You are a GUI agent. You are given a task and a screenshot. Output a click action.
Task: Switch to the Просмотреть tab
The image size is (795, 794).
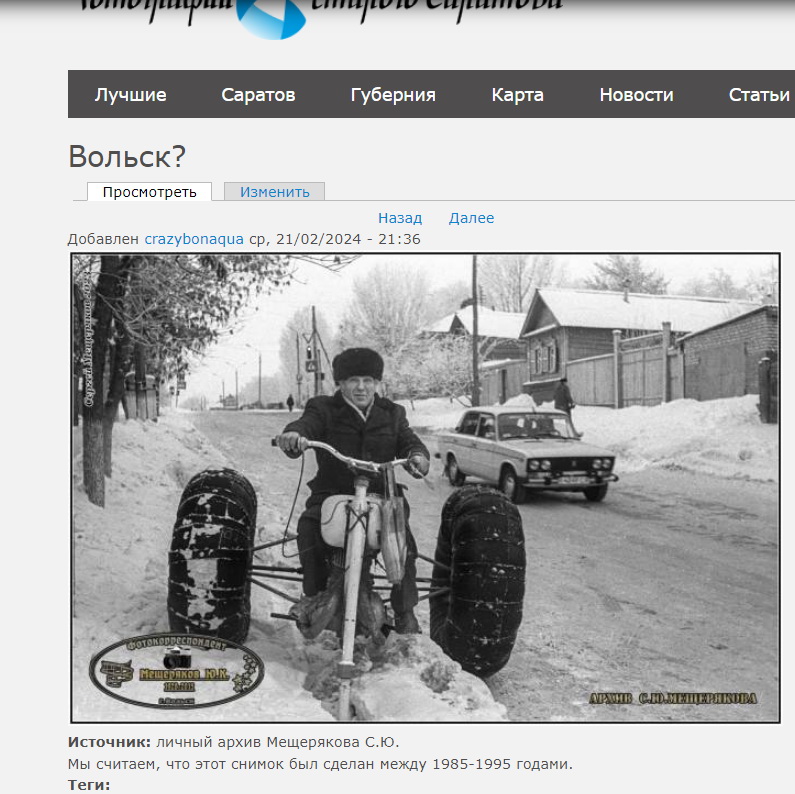click(x=150, y=192)
